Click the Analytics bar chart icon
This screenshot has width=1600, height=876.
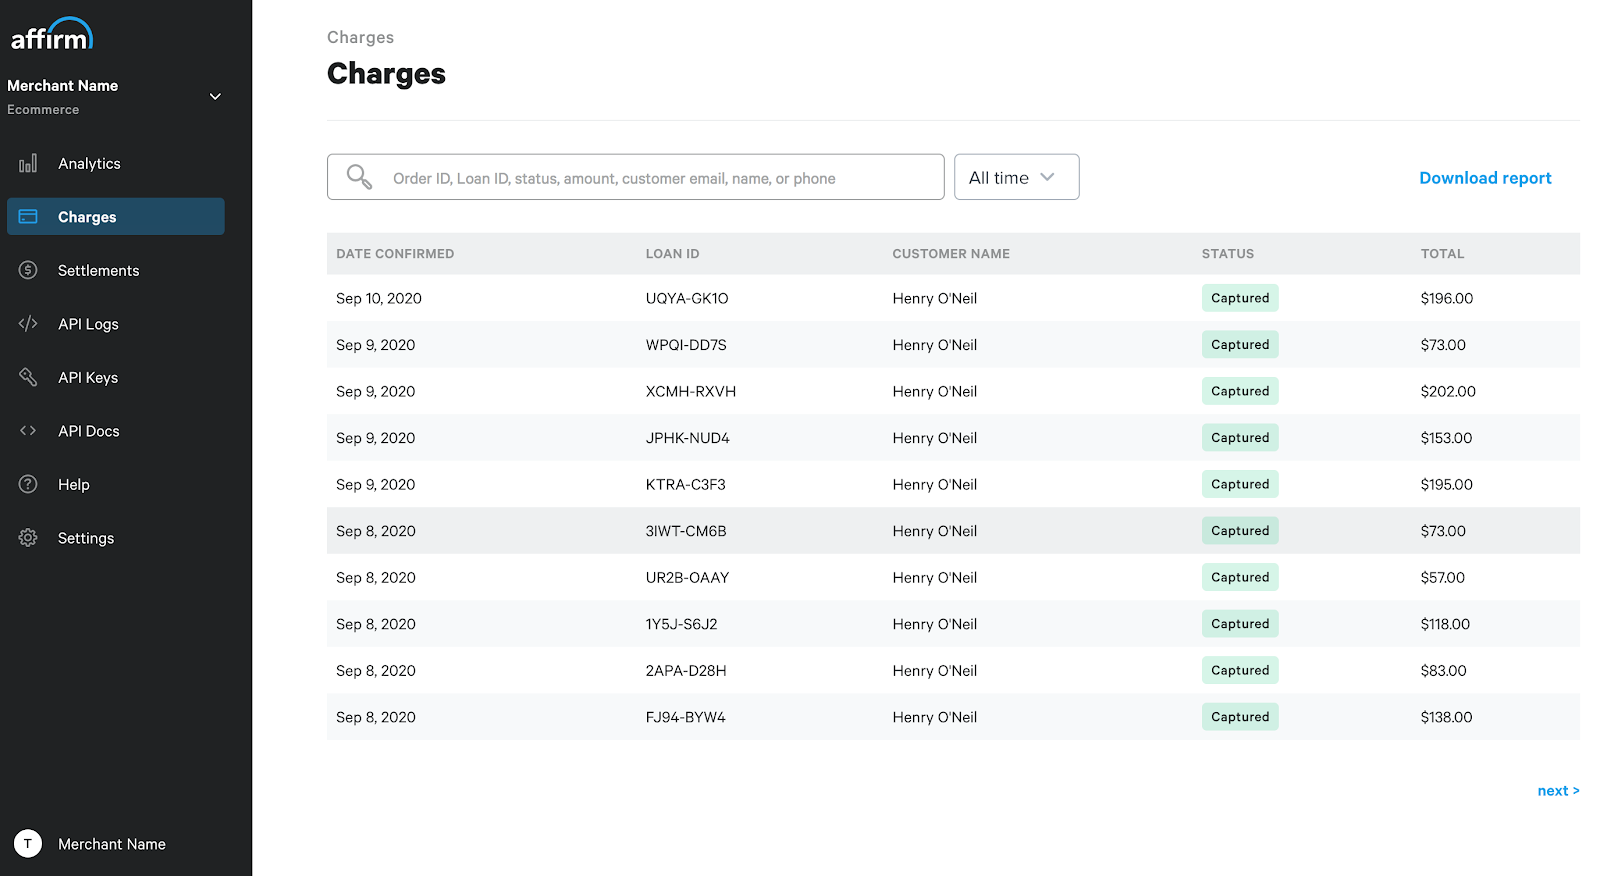[x=28, y=163]
